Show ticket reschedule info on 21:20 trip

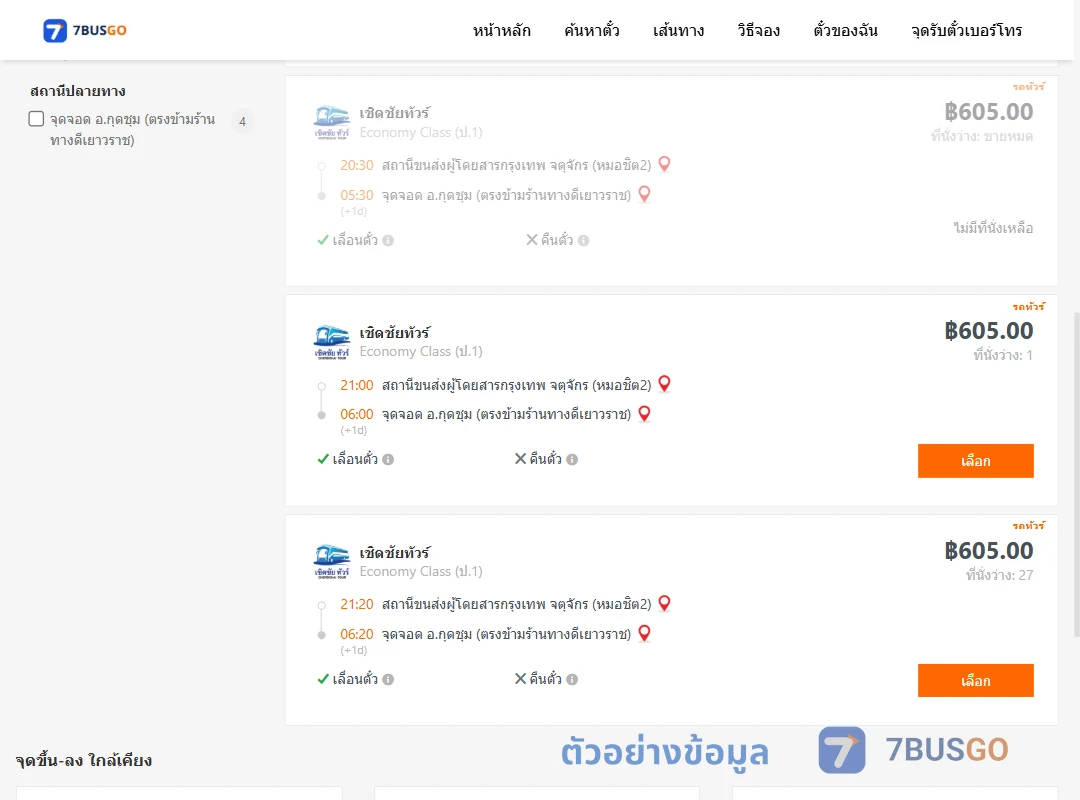pos(388,679)
